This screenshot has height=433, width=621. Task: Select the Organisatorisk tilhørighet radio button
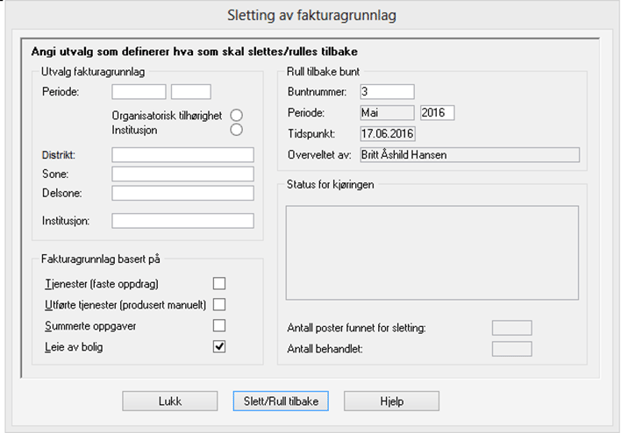point(237,114)
